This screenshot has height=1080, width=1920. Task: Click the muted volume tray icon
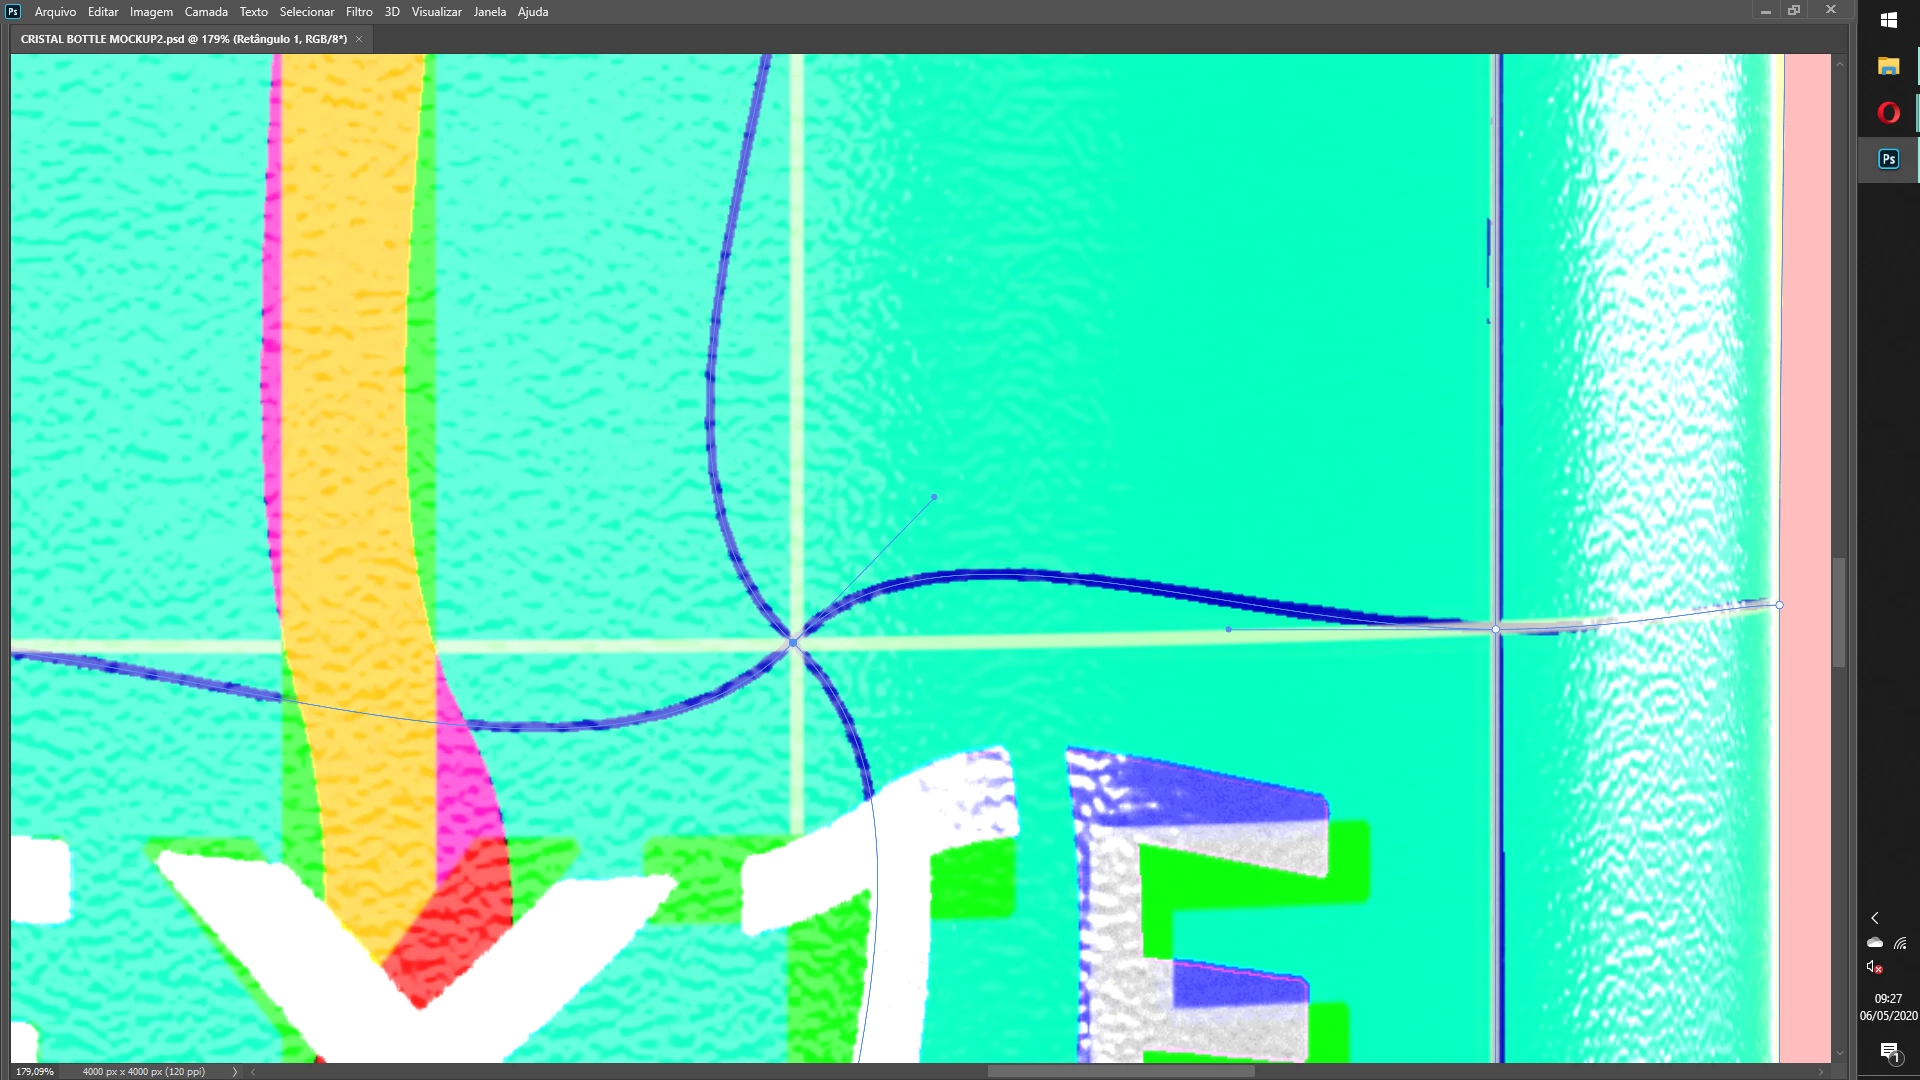click(1875, 967)
